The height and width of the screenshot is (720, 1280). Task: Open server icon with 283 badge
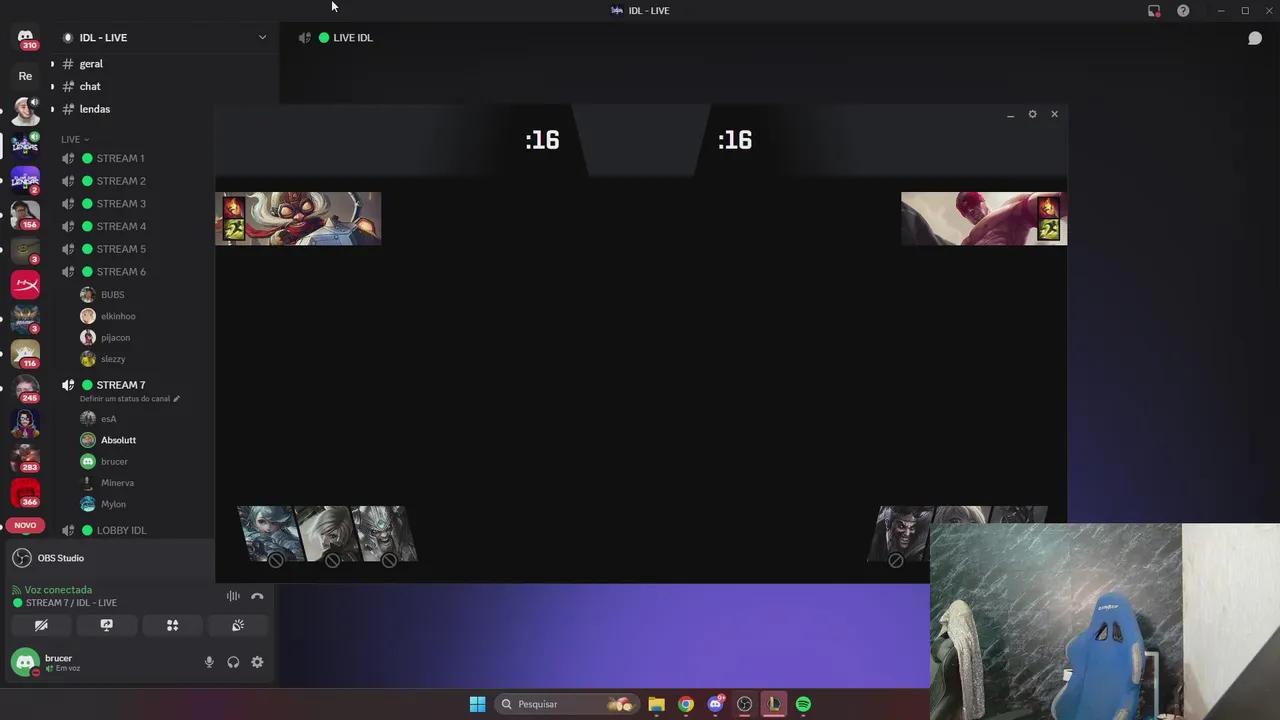[25, 458]
